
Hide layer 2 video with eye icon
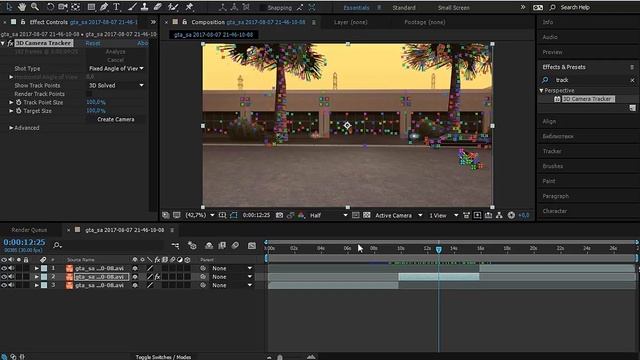point(4,277)
